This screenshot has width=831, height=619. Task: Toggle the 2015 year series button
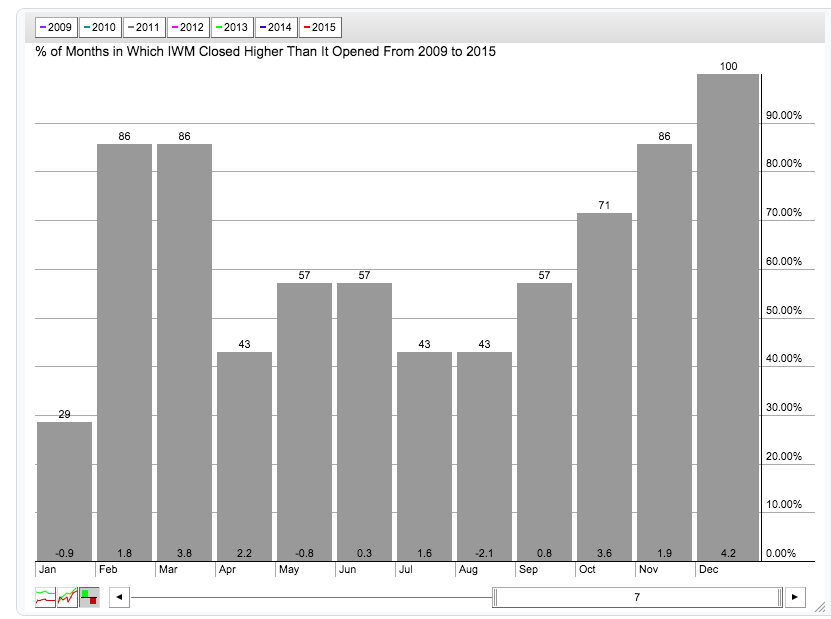pos(320,28)
